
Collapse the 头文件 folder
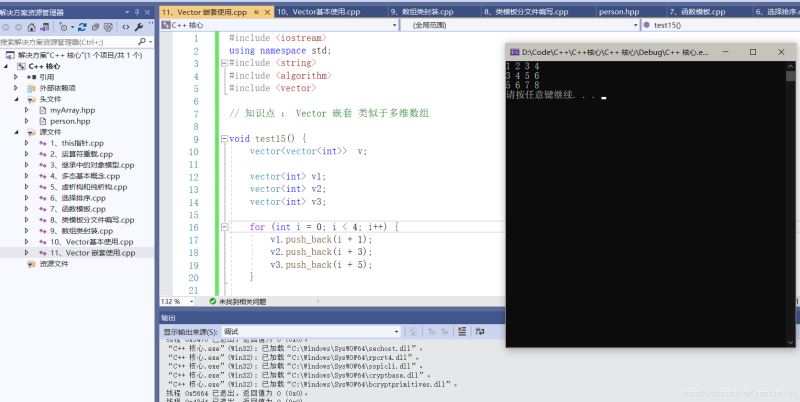[x=16, y=99]
